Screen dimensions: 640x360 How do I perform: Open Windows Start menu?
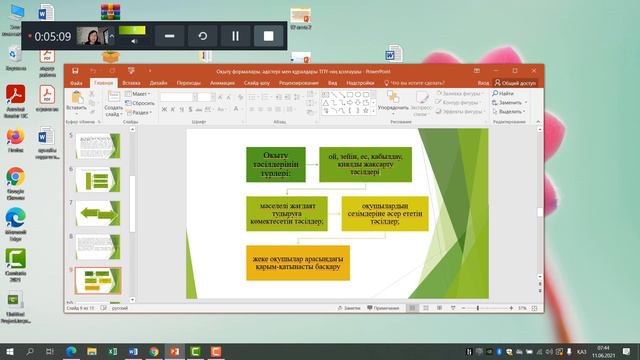pyautogui.click(x=10, y=351)
